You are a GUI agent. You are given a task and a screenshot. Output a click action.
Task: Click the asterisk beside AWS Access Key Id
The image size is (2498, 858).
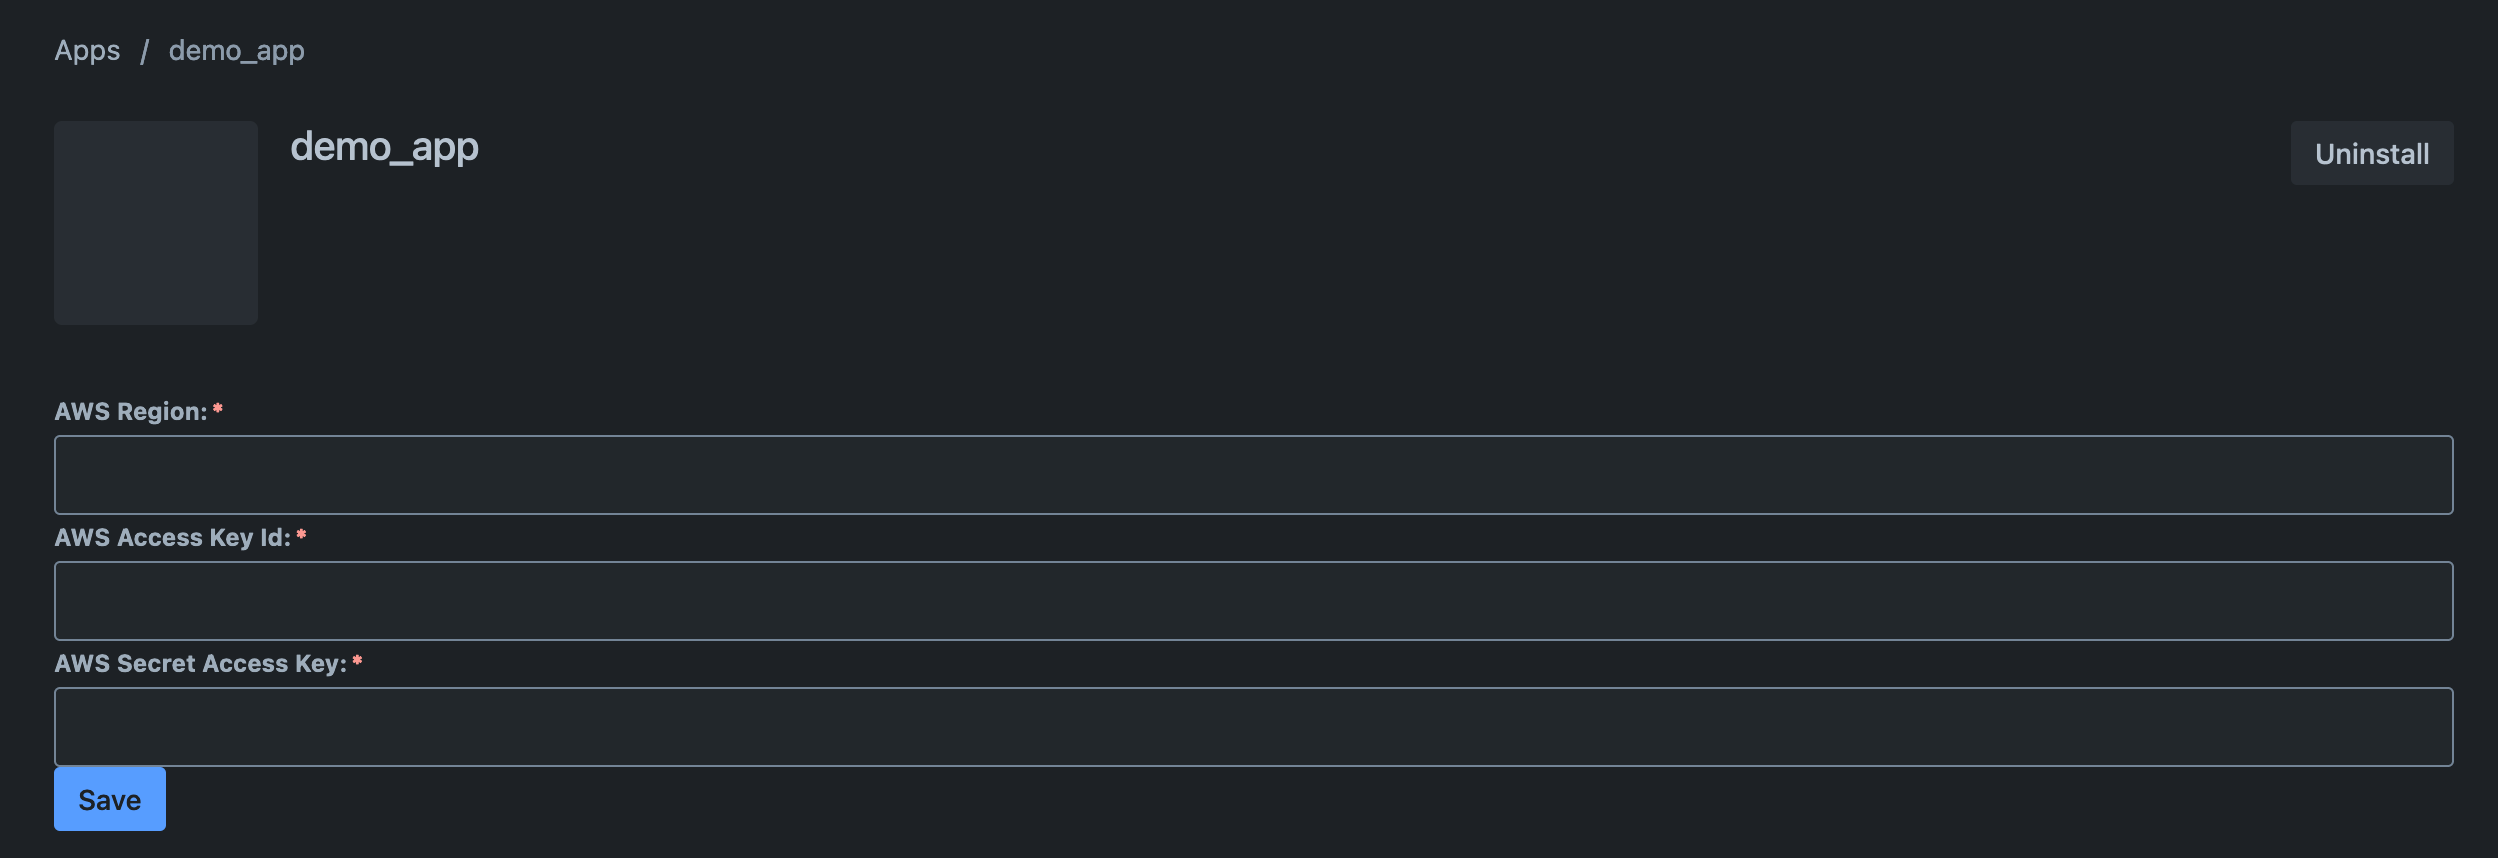[301, 535]
